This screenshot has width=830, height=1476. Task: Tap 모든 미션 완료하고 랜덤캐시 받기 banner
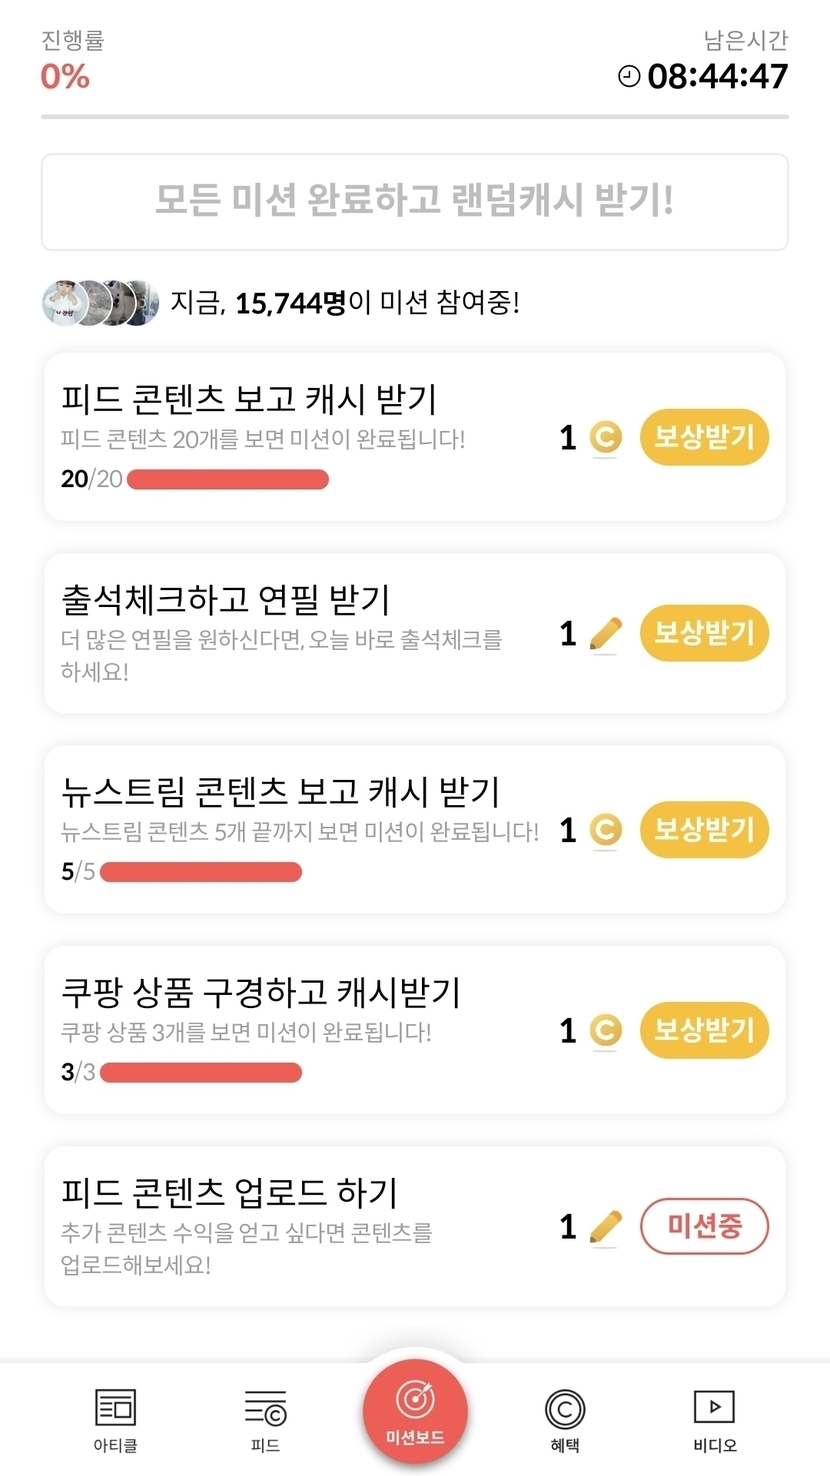point(415,202)
